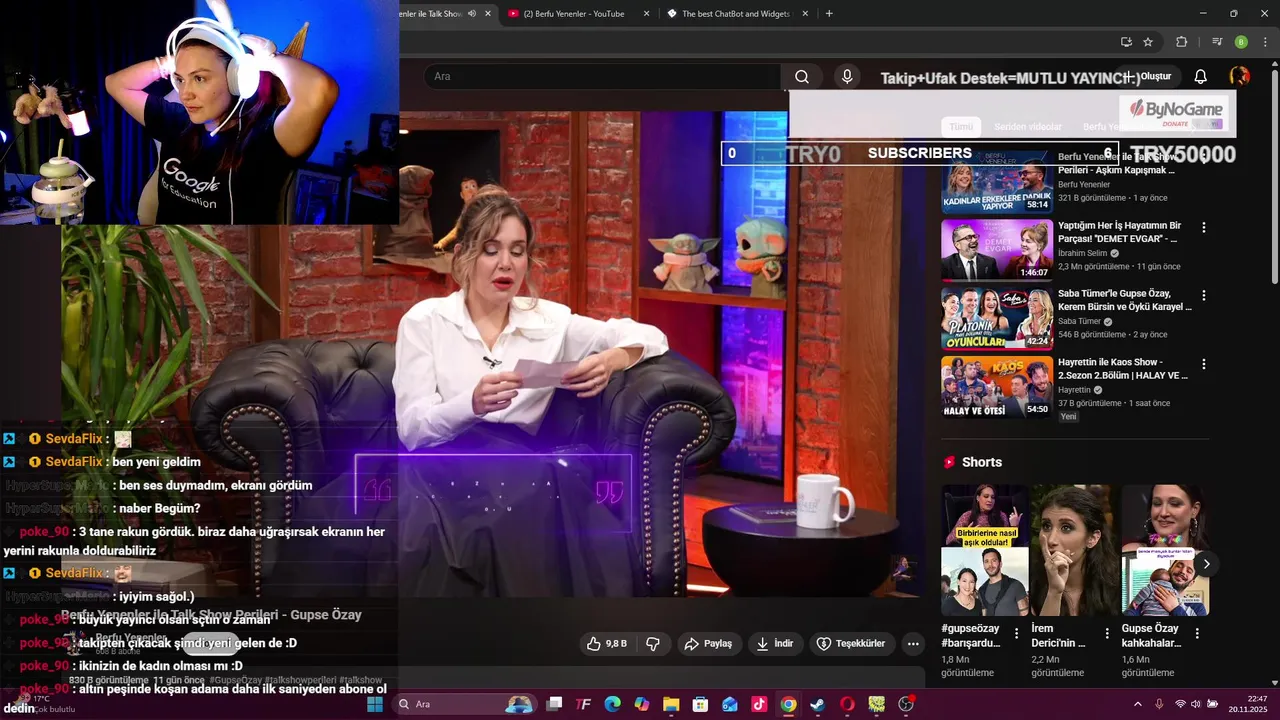
Task: Open TikTok app from taskbar
Action: 759,704
